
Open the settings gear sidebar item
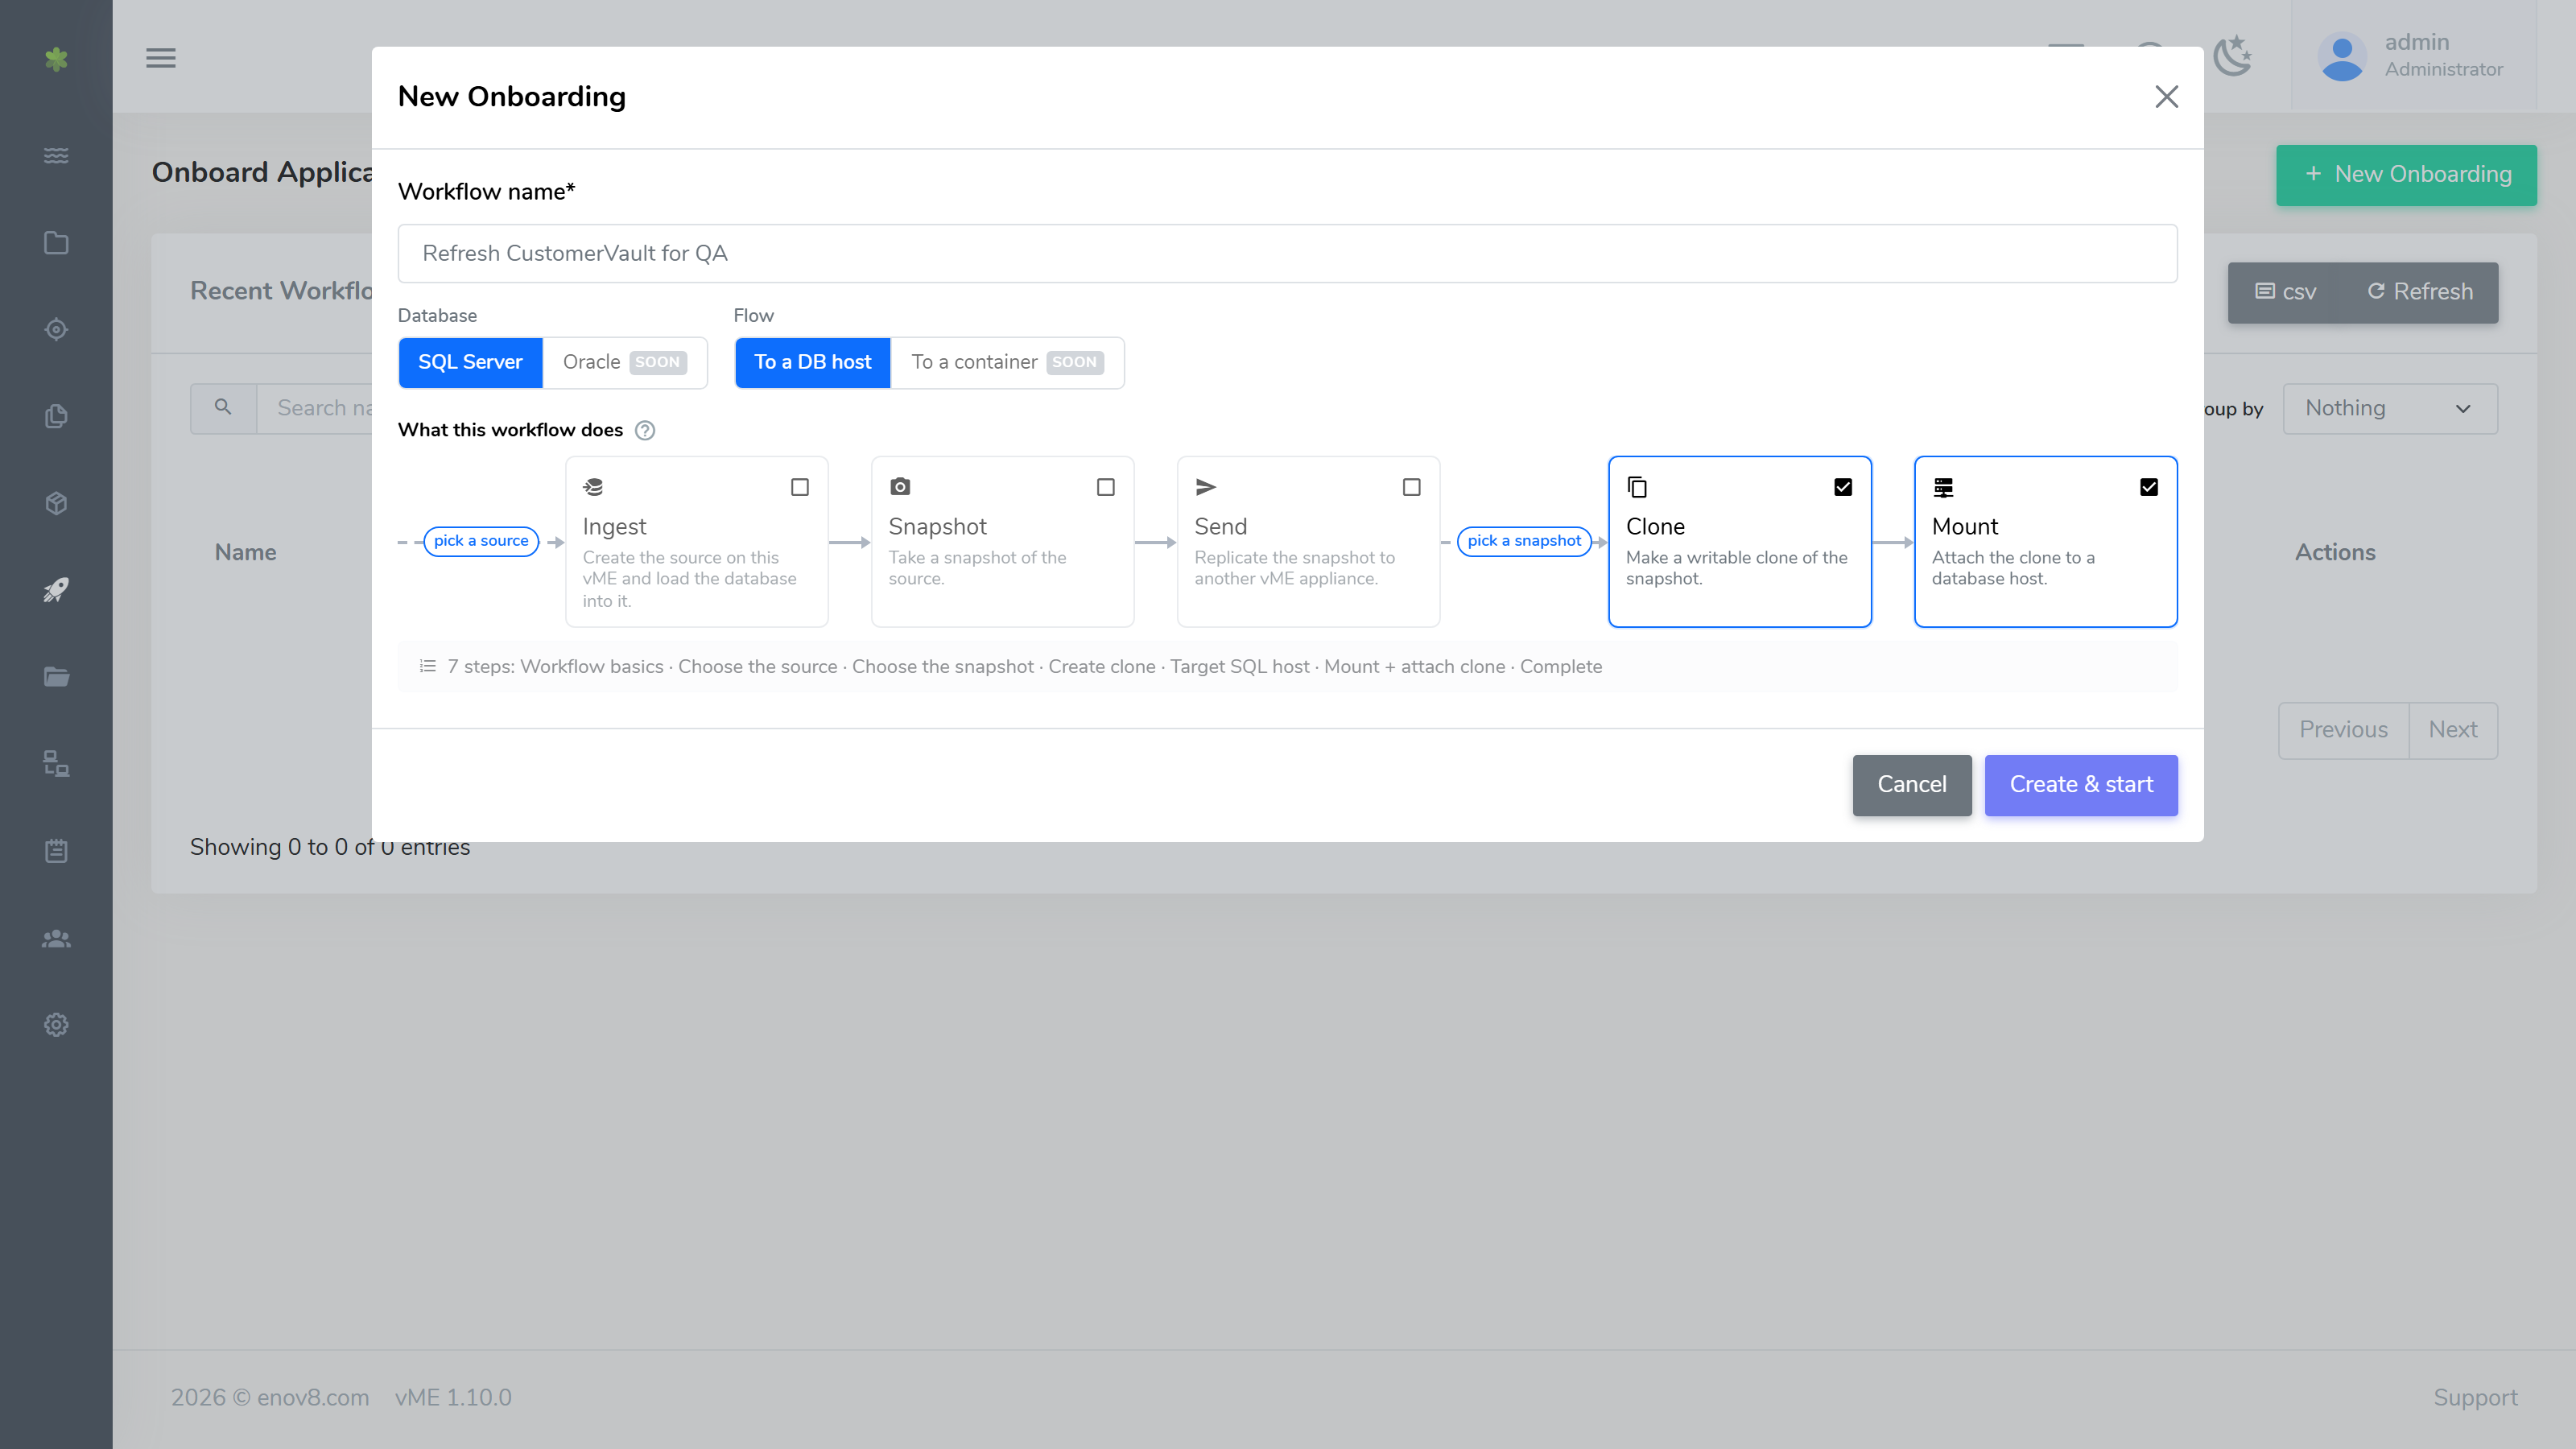point(56,1025)
